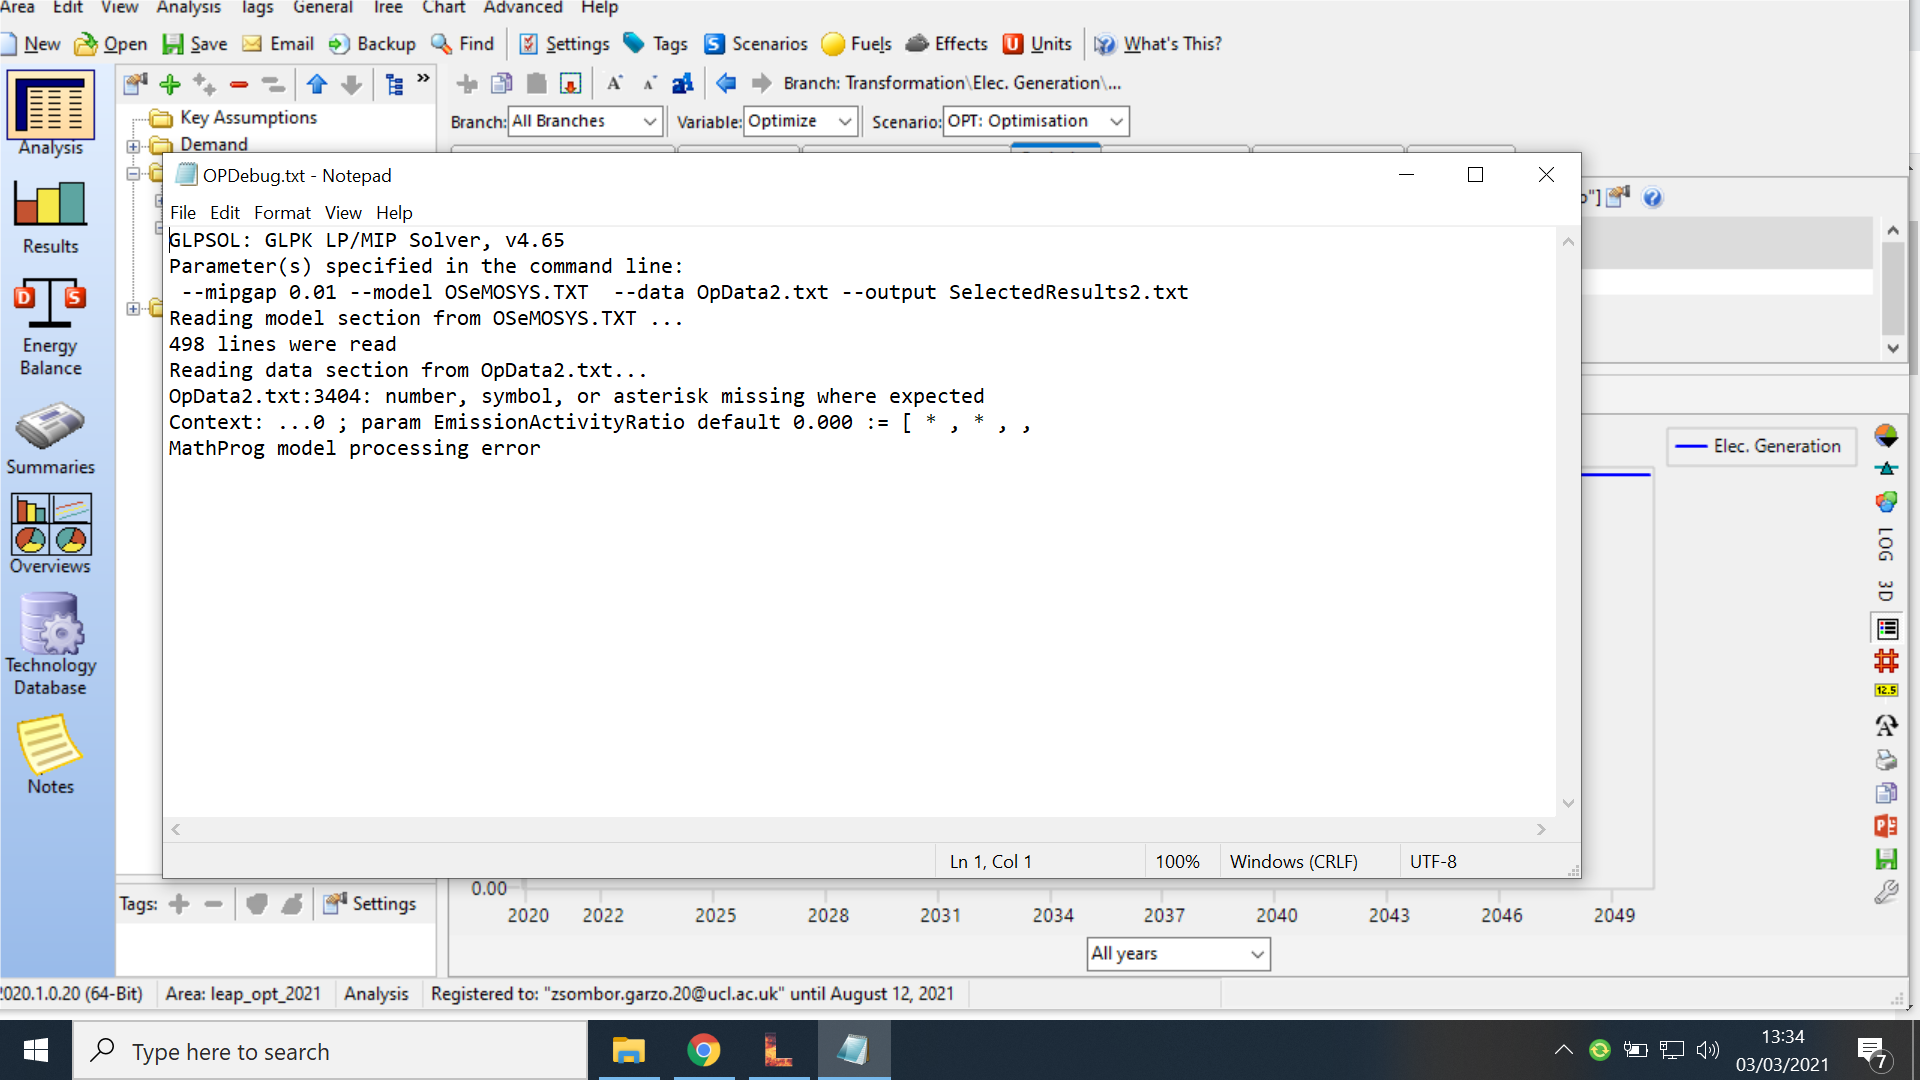The height and width of the screenshot is (1080, 1920).
Task: Click Notepad horizontal scrollbar right arrow
Action: (1541, 829)
